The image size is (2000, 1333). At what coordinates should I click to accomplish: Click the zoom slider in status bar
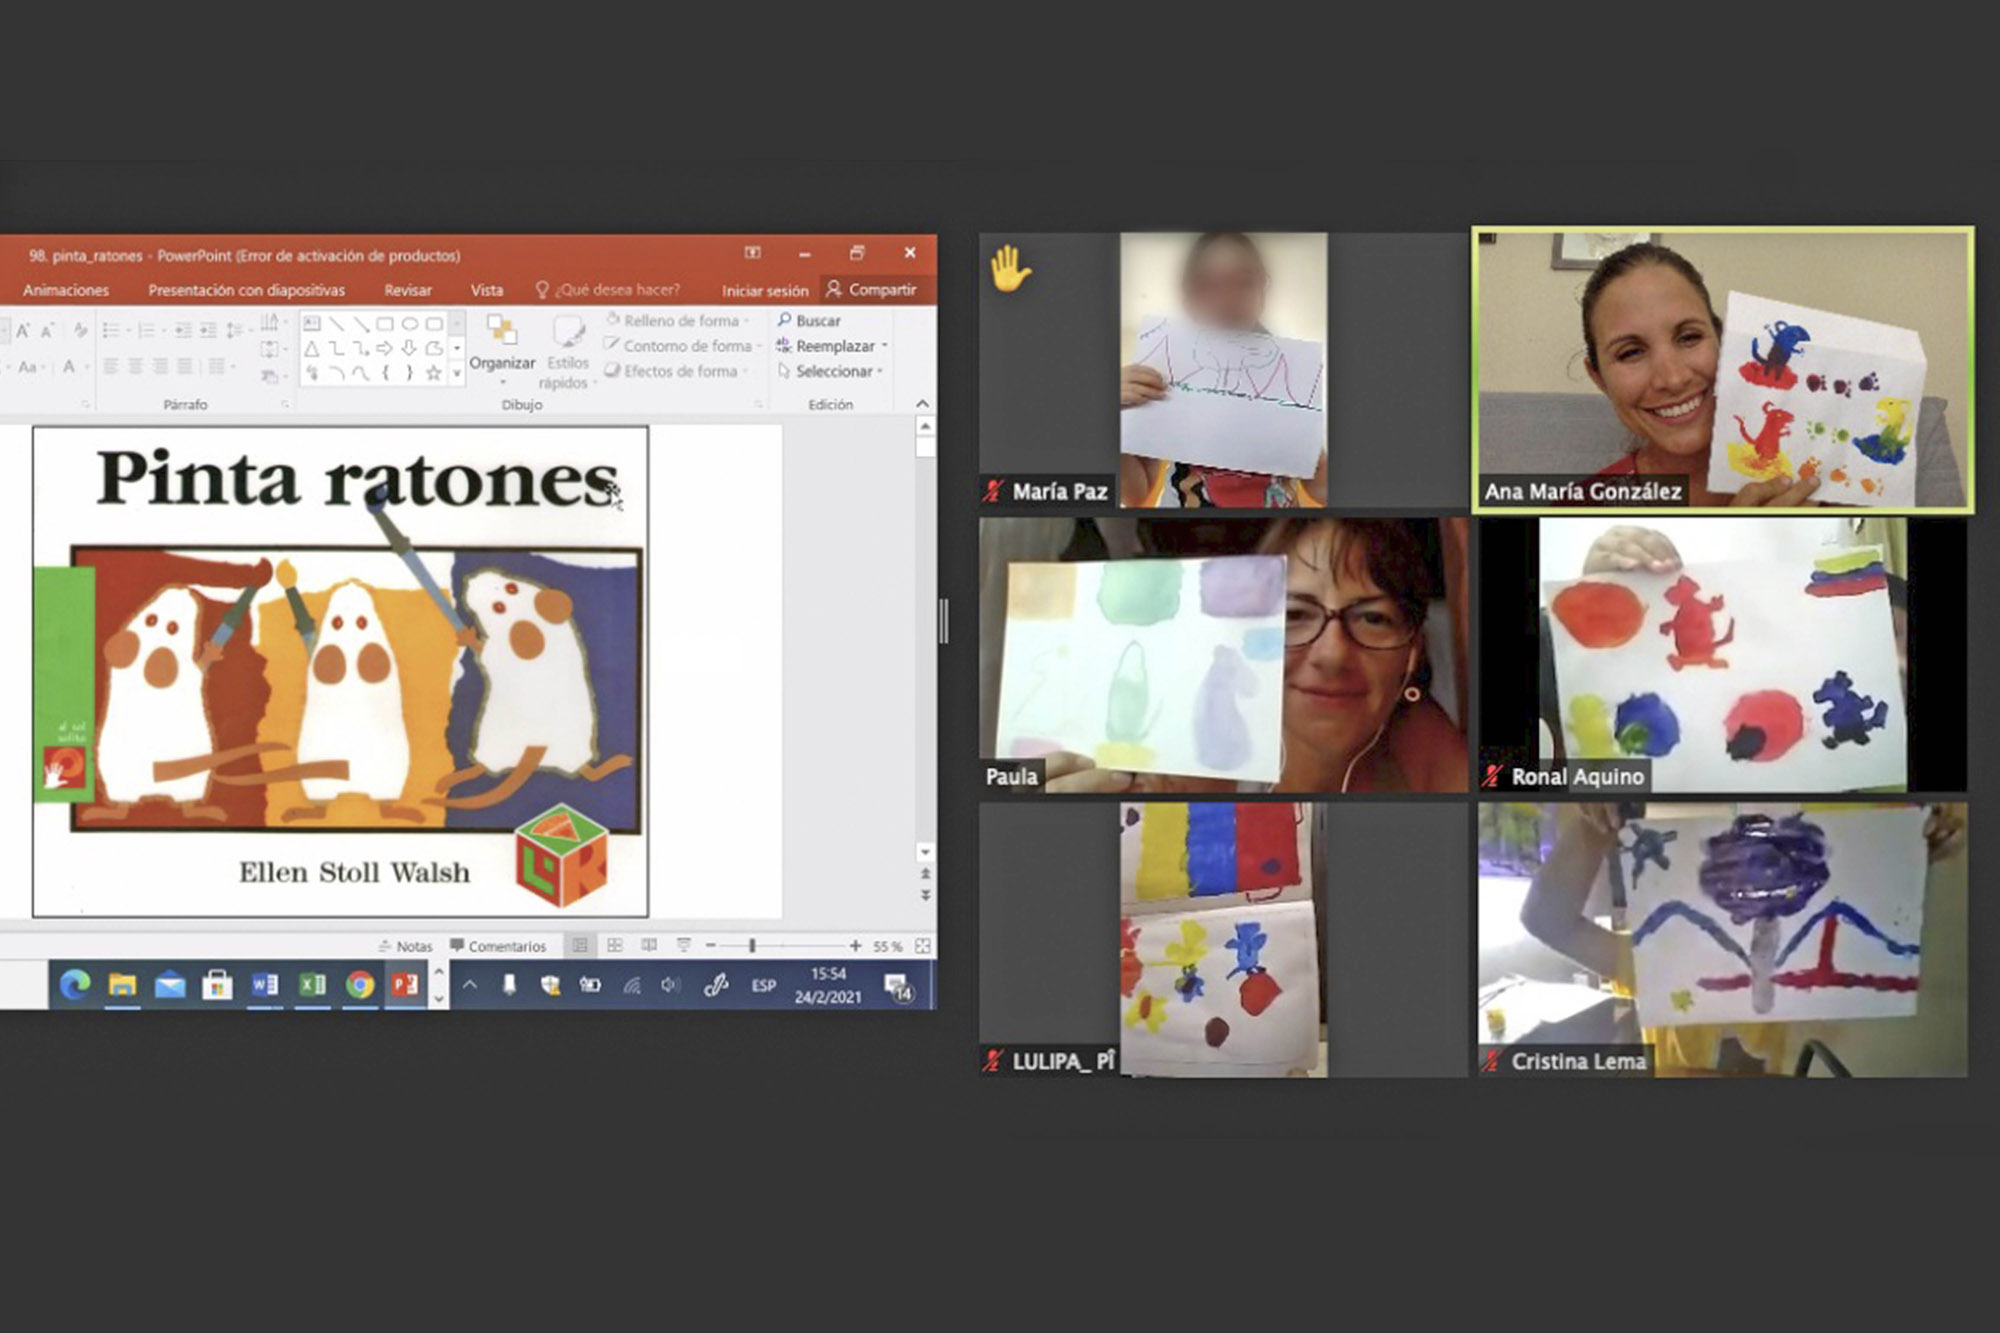click(752, 945)
